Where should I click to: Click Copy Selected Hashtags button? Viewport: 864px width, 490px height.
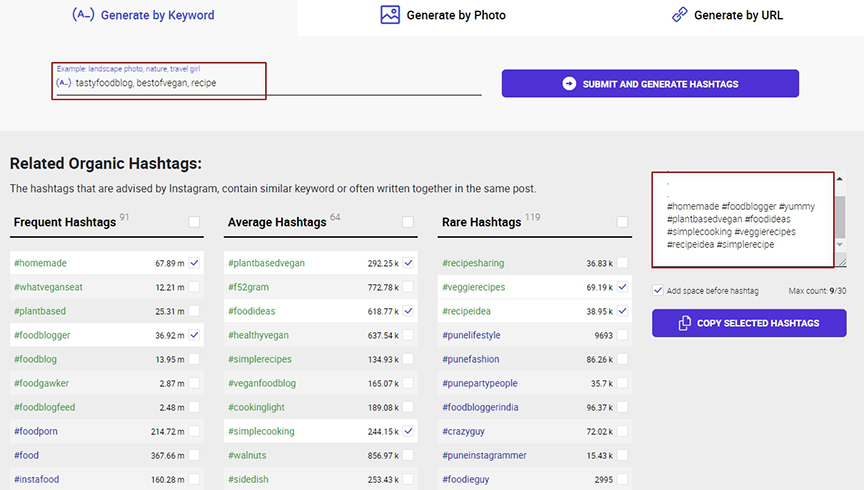[x=749, y=323]
